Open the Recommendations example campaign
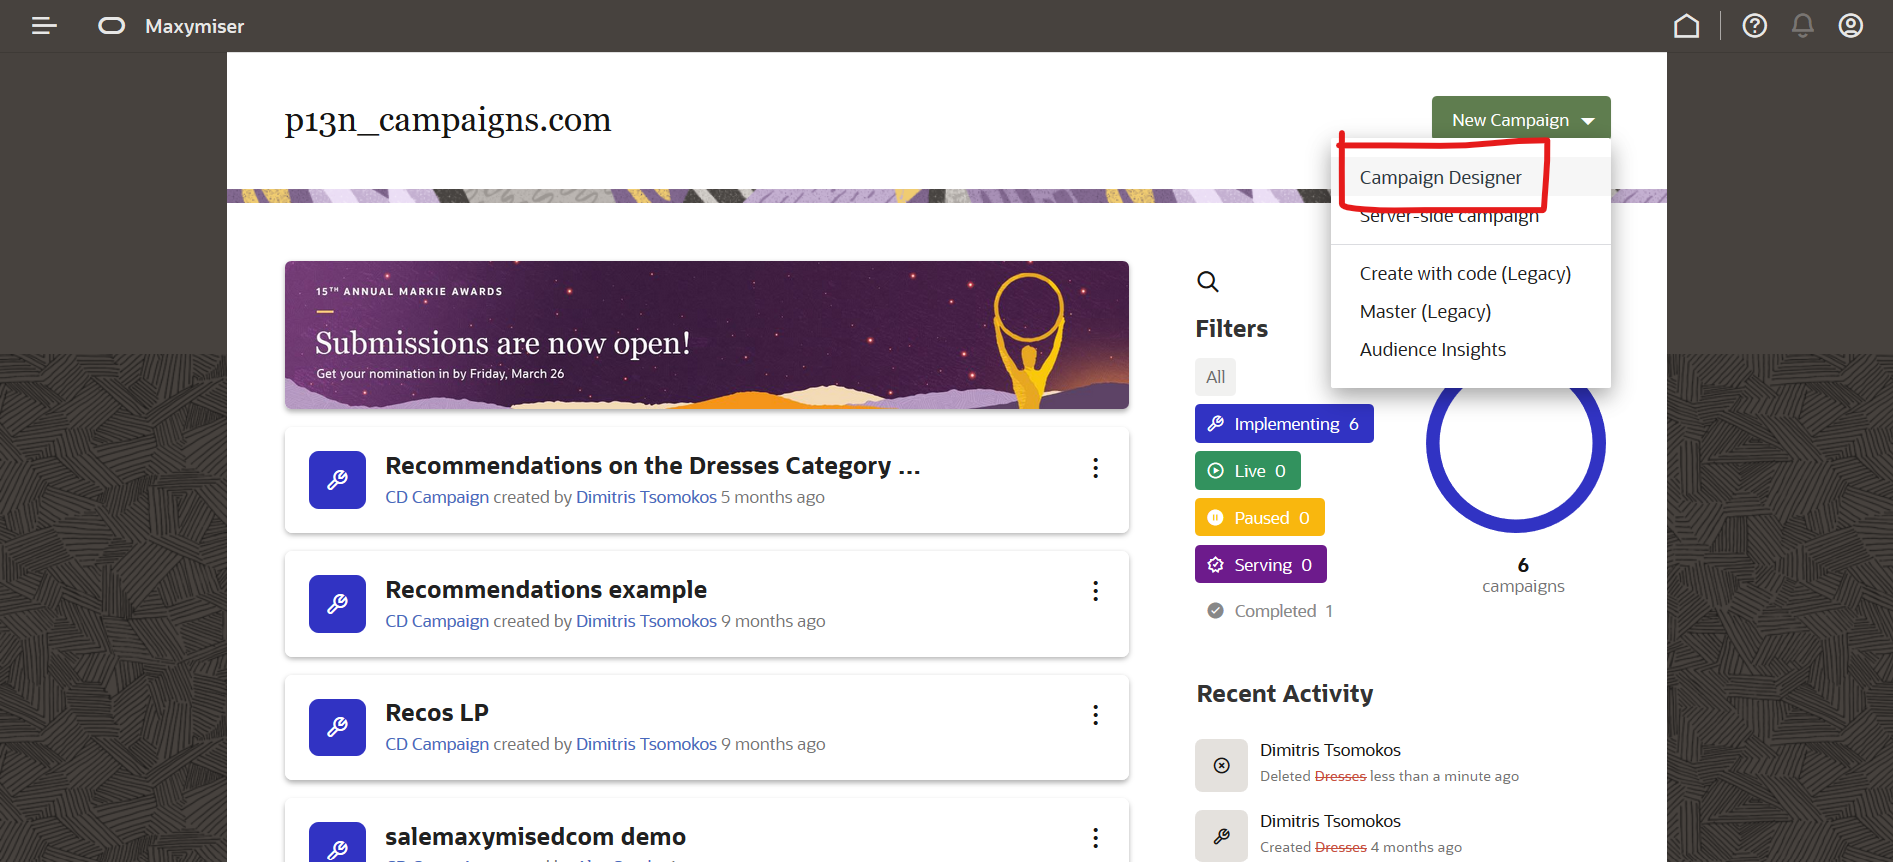 546,590
